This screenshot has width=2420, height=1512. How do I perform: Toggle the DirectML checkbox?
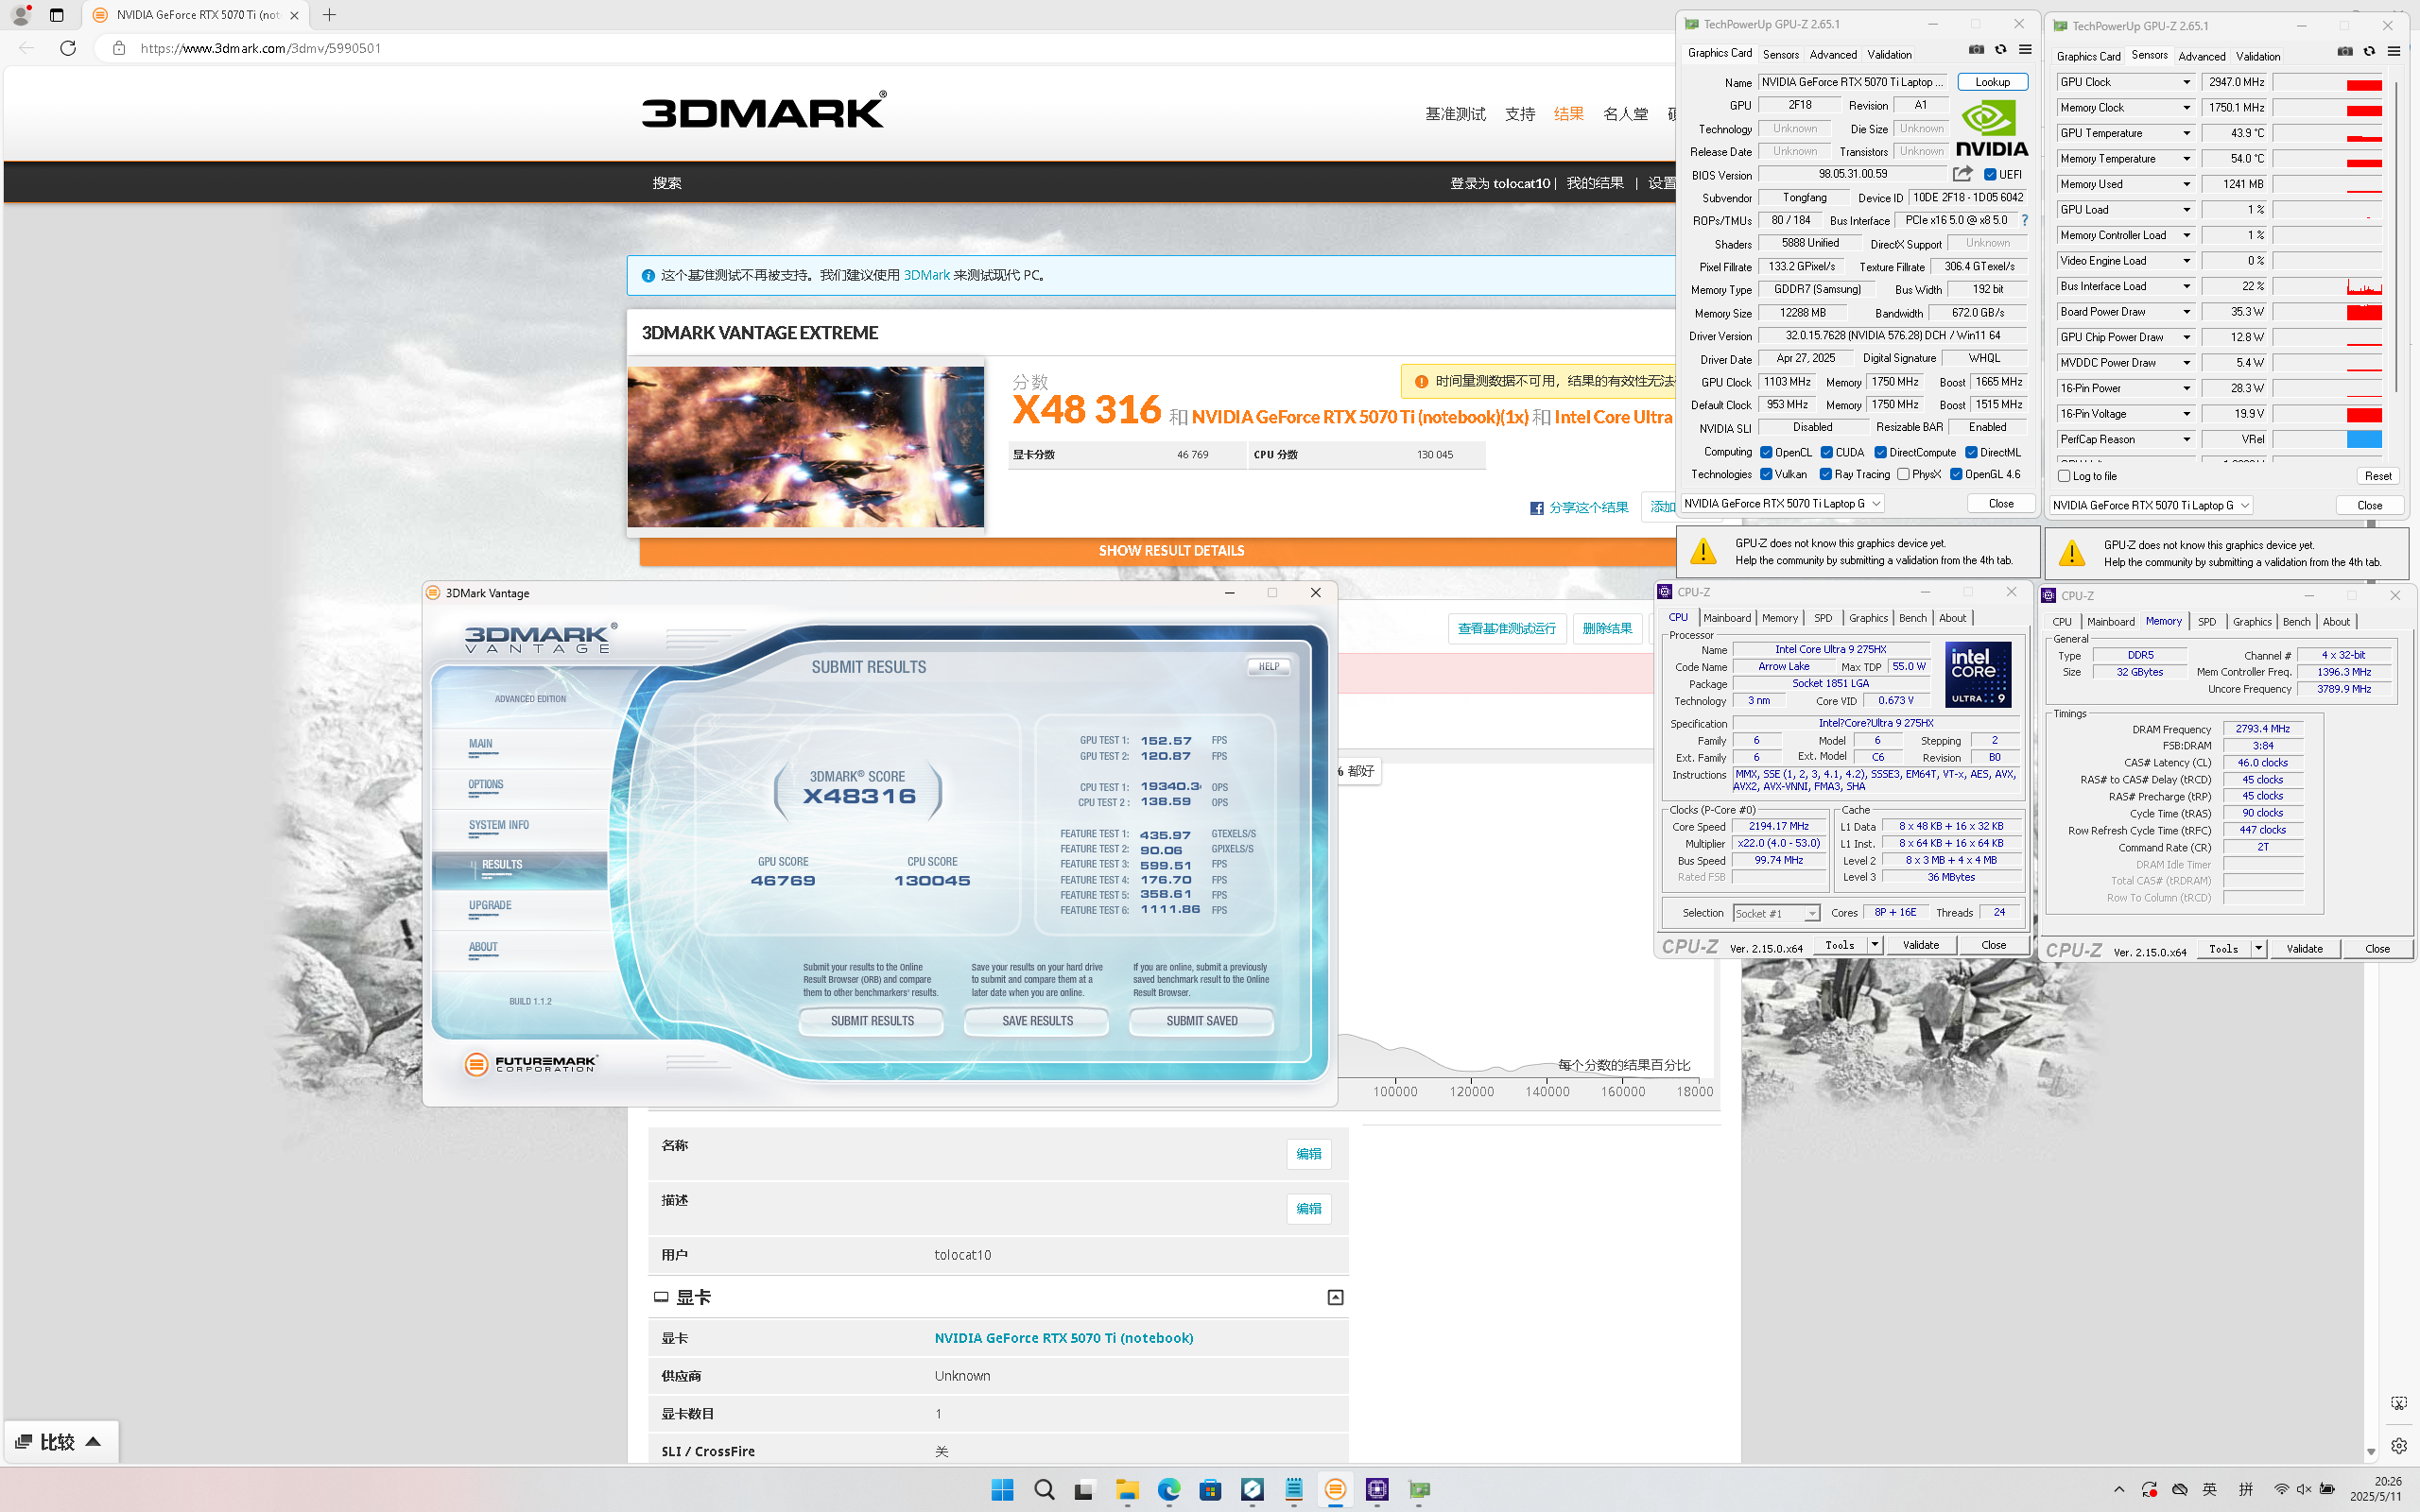click(x=1971, y=452)
